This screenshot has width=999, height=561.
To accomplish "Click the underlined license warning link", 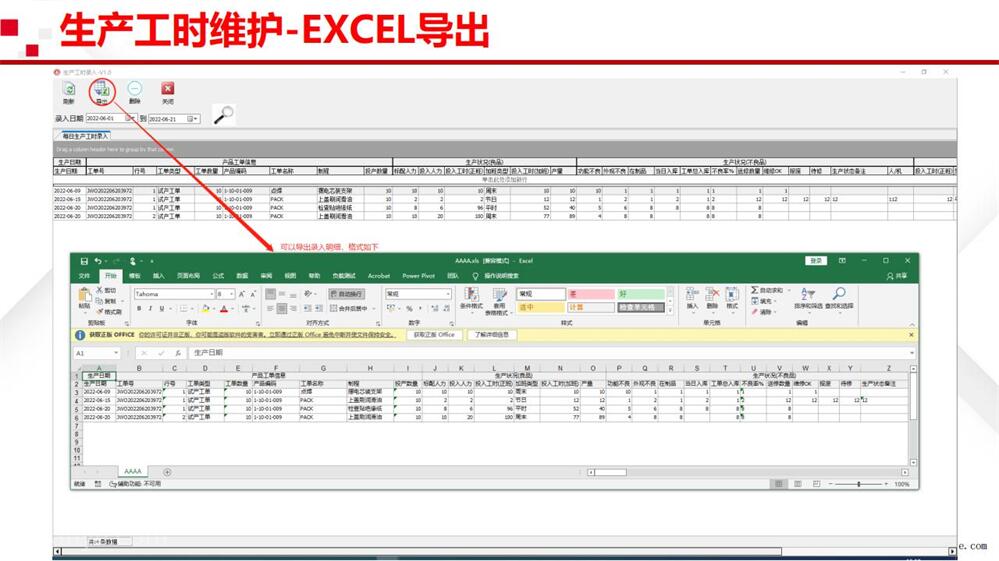I will tap(267, 335).
